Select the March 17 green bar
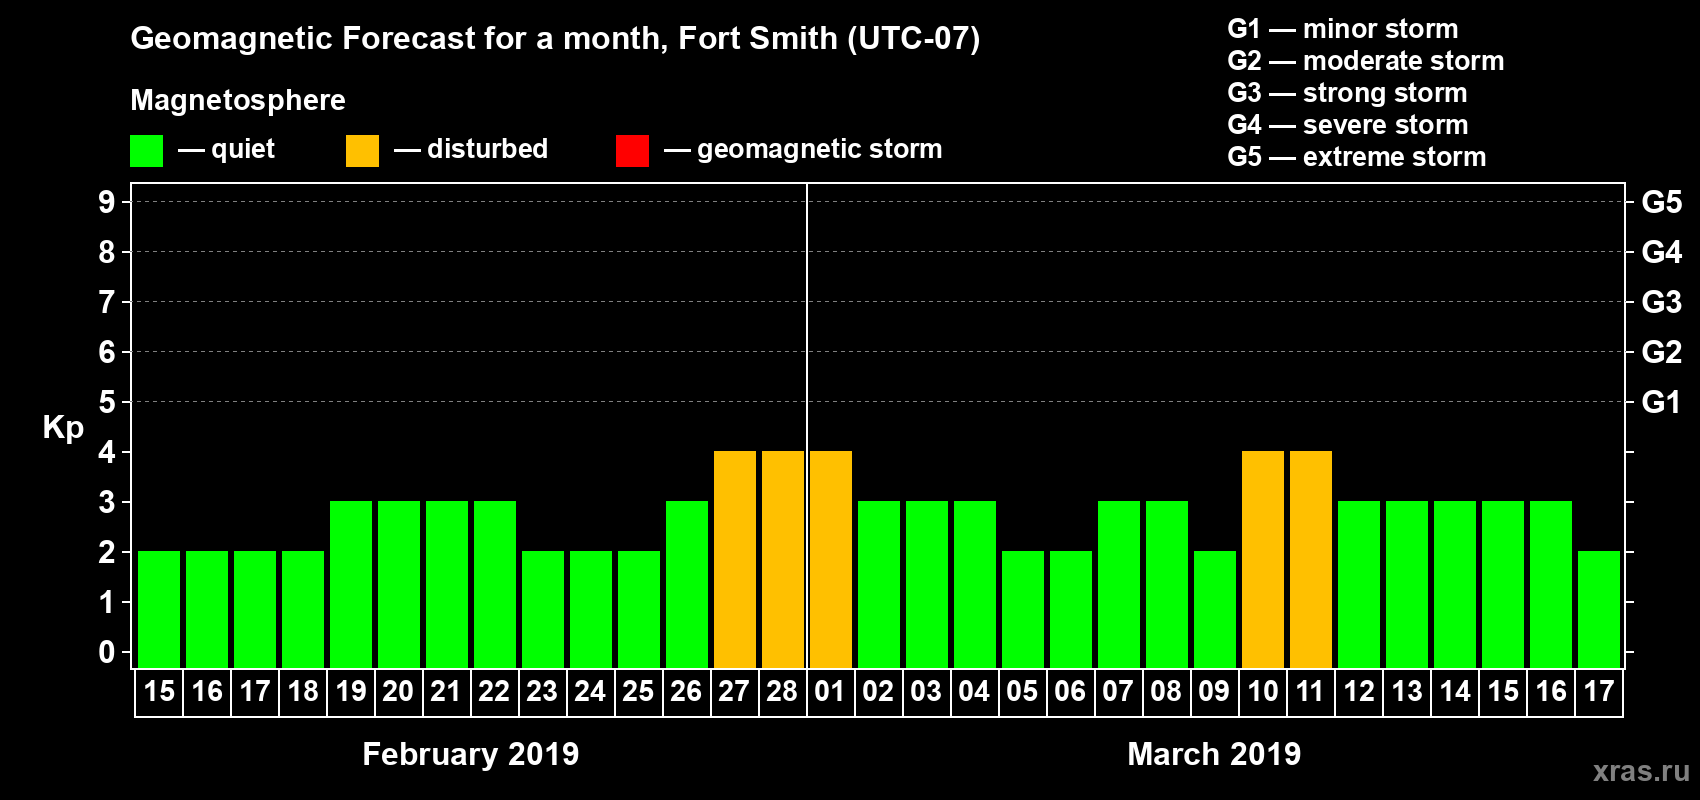 click(1599, 609)
